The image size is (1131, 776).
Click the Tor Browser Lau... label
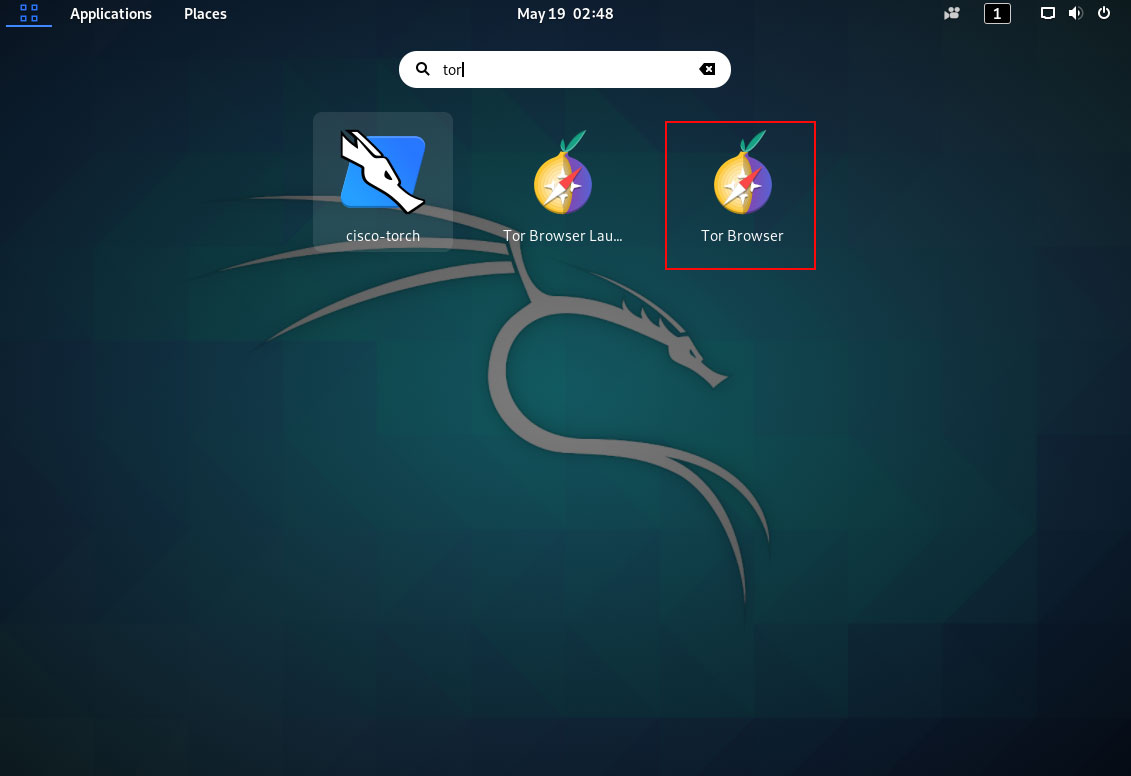(x=563, y=236)
